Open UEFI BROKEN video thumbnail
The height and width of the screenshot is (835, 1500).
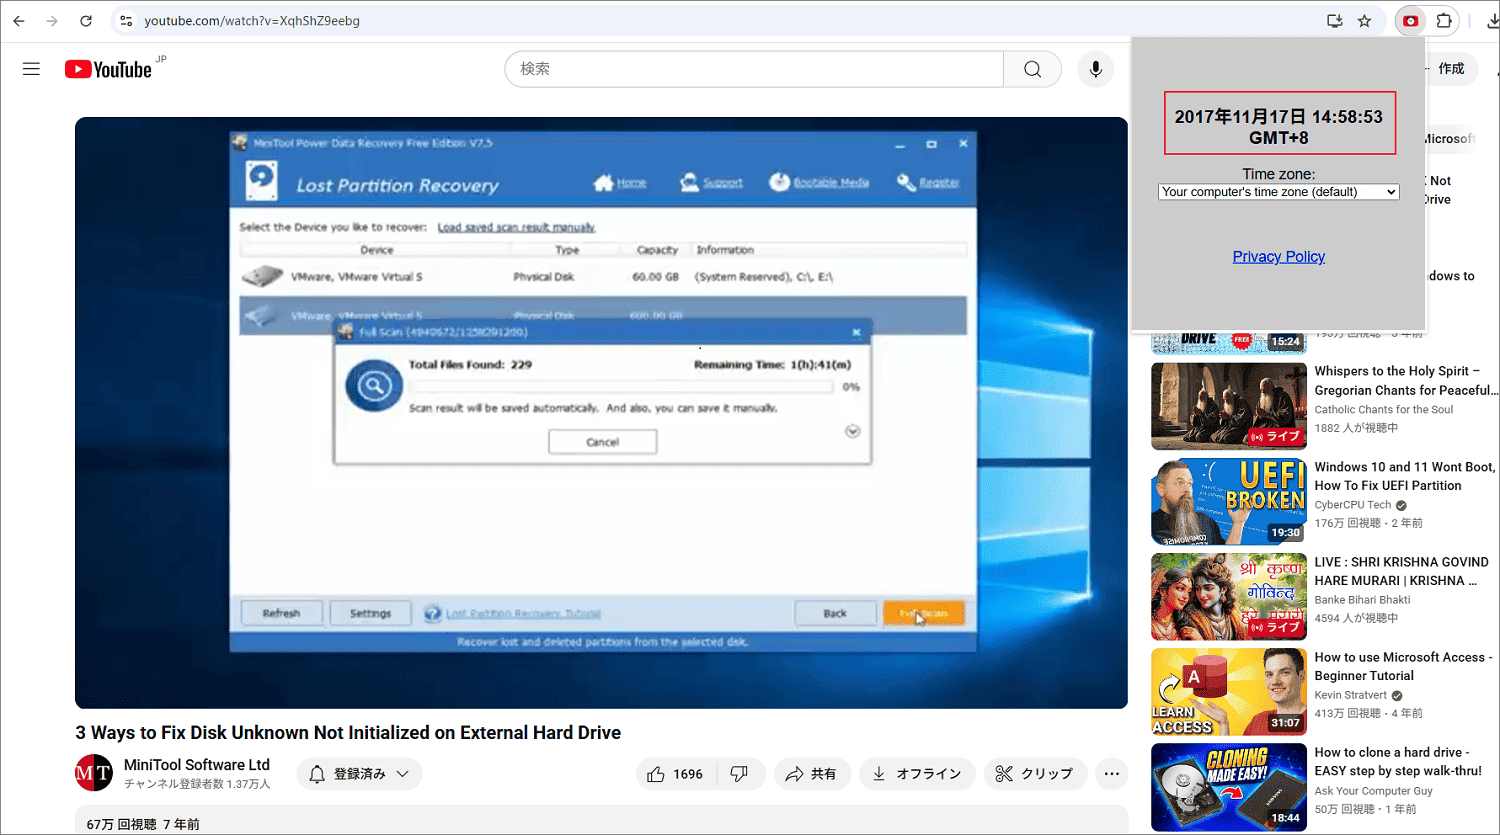(1229, 501)
